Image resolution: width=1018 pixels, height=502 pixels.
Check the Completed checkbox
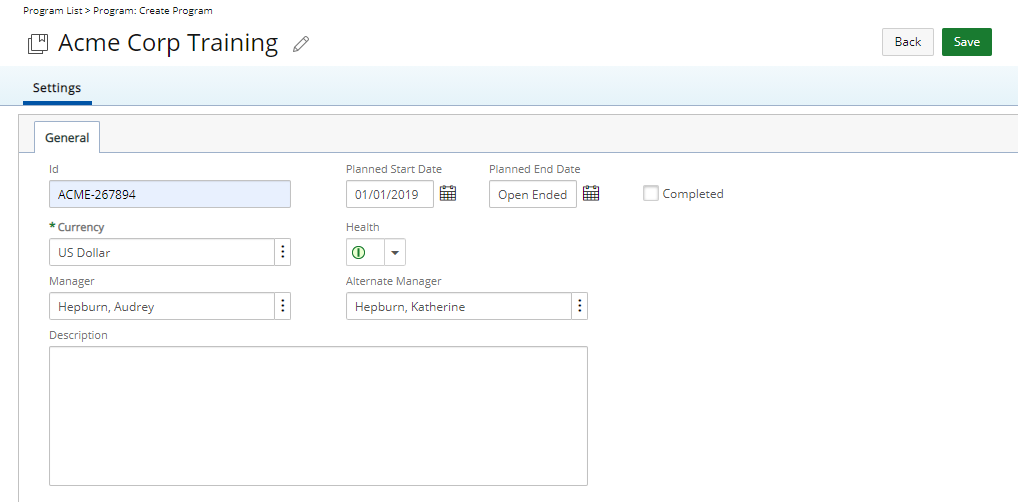[x=651, y=193]
